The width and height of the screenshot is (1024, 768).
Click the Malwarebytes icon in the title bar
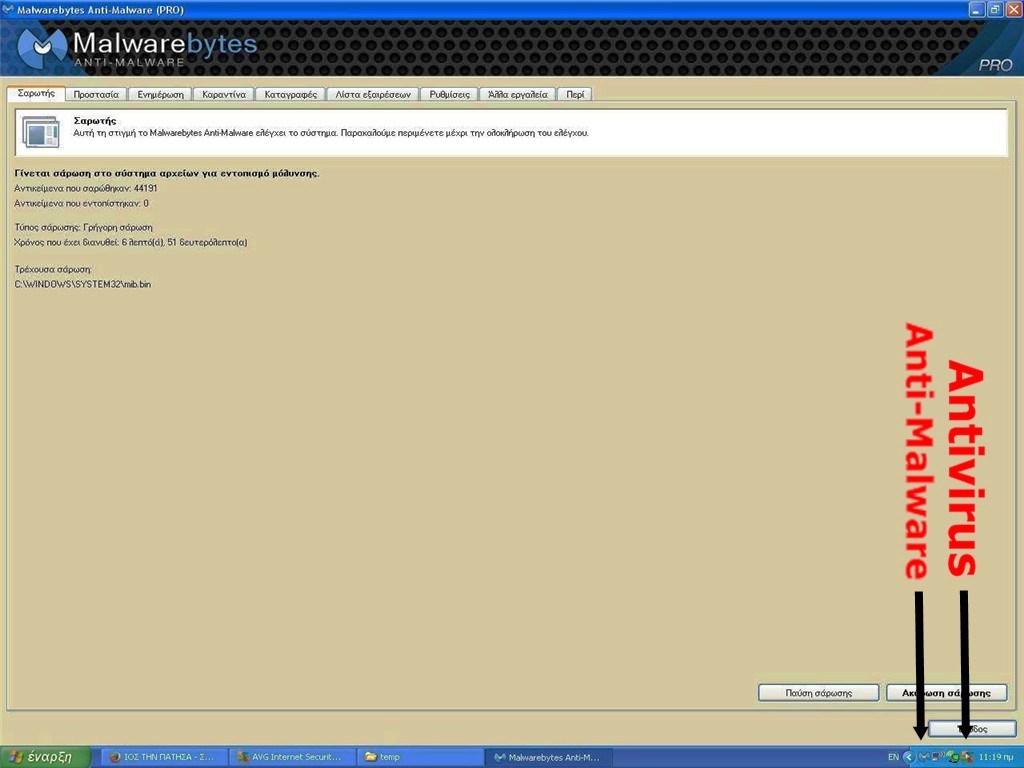pos(9,9)
